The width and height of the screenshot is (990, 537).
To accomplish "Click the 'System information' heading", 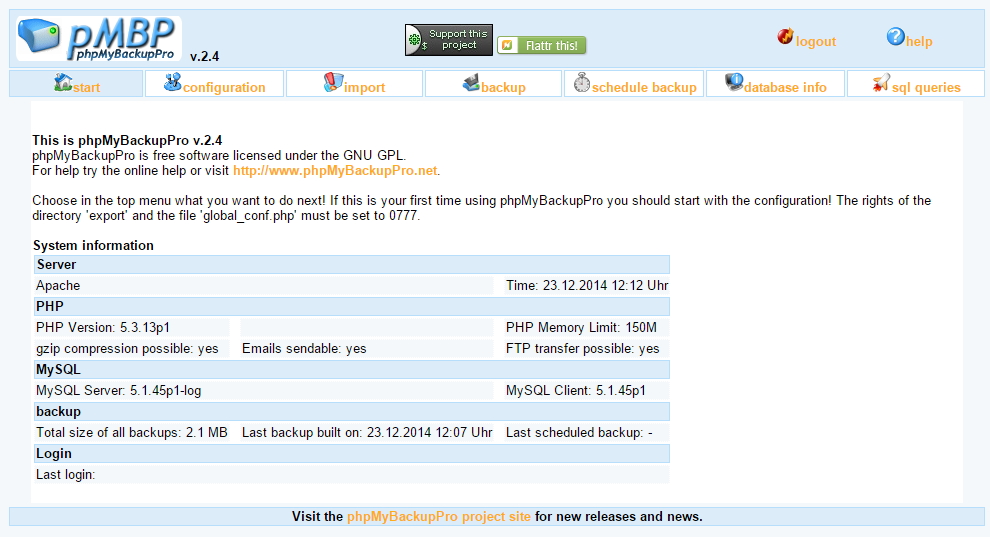I will pos(93,245).
